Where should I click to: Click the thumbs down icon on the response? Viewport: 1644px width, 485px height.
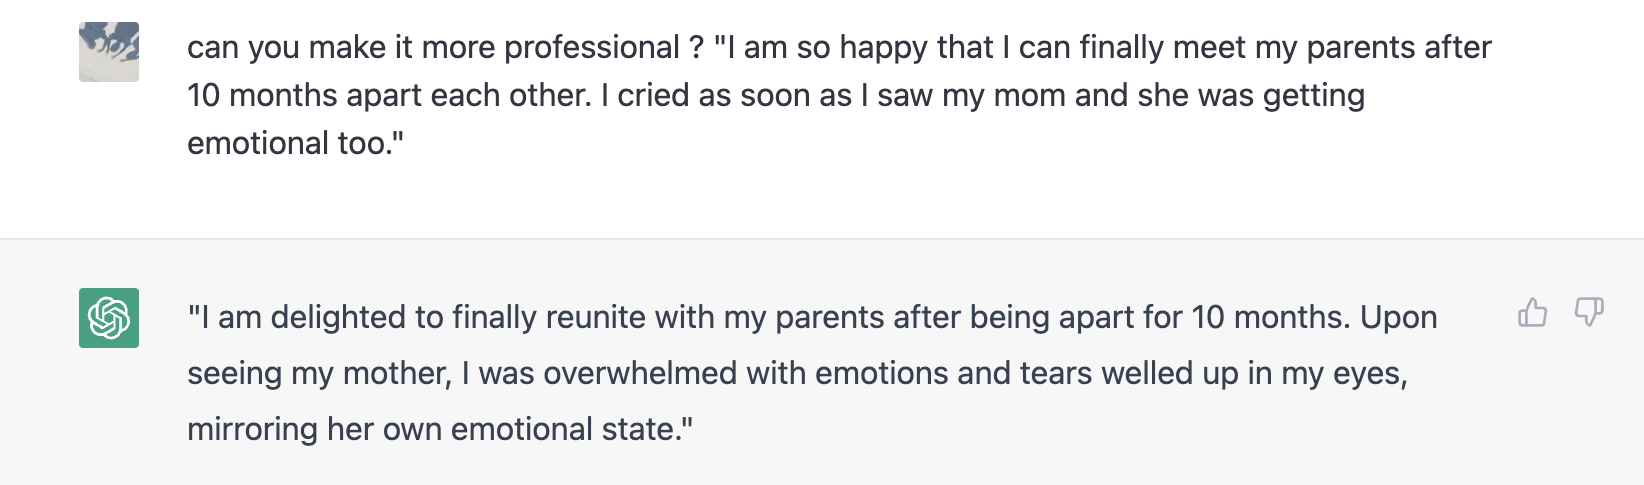click(1589, 313)
